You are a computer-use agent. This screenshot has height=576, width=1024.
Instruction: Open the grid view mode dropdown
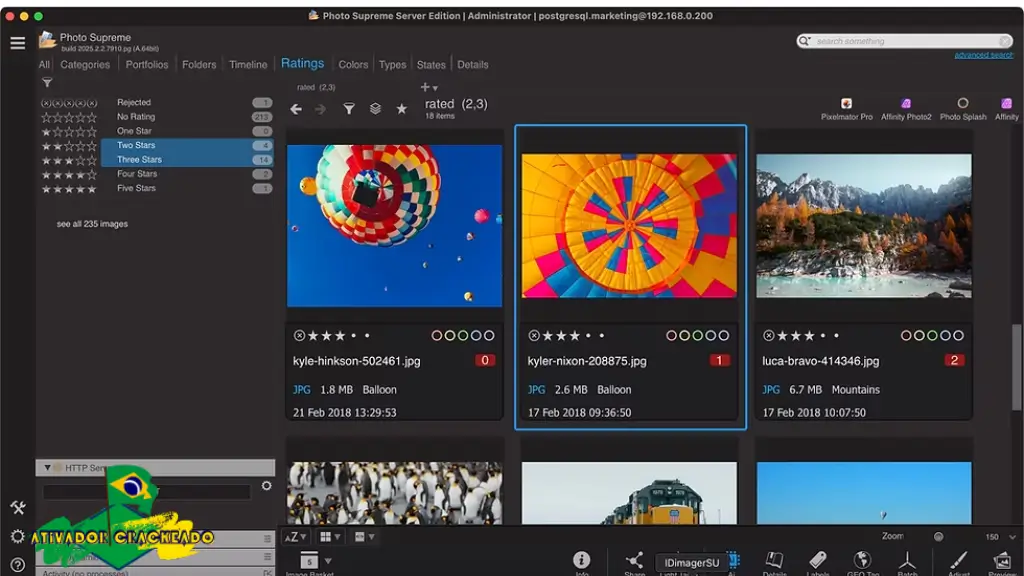[x=330, y=537]
